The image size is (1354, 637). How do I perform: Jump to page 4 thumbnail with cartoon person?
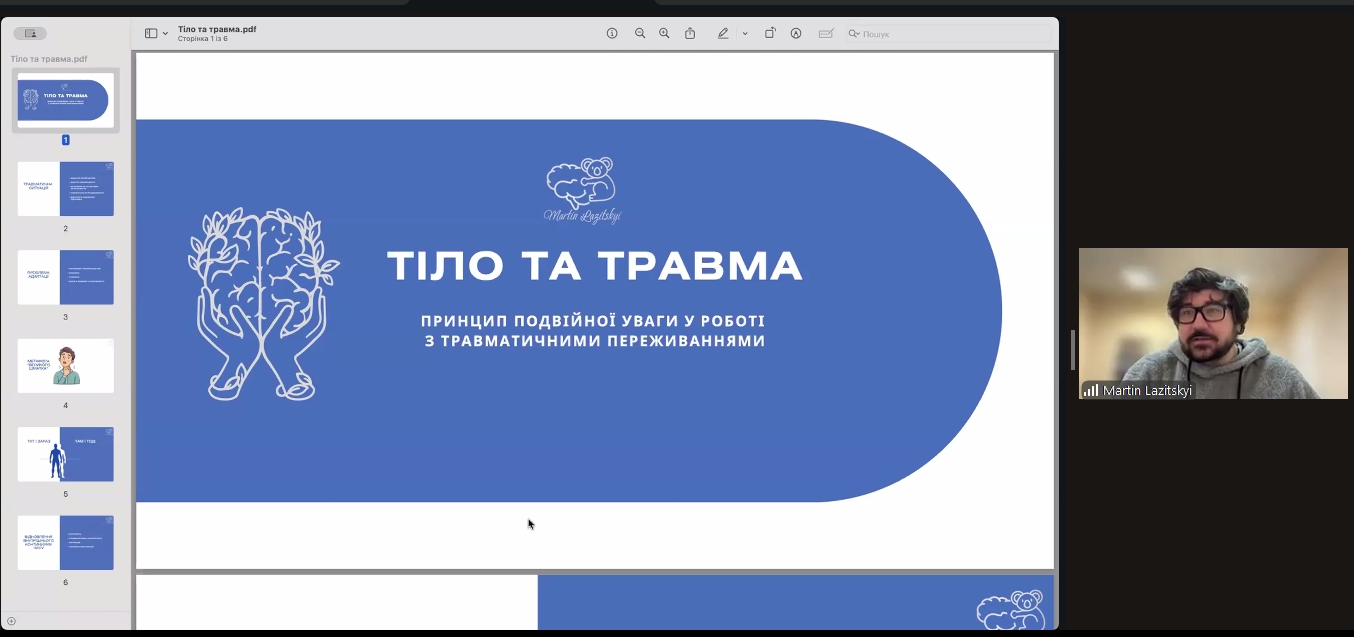[66, 366]
